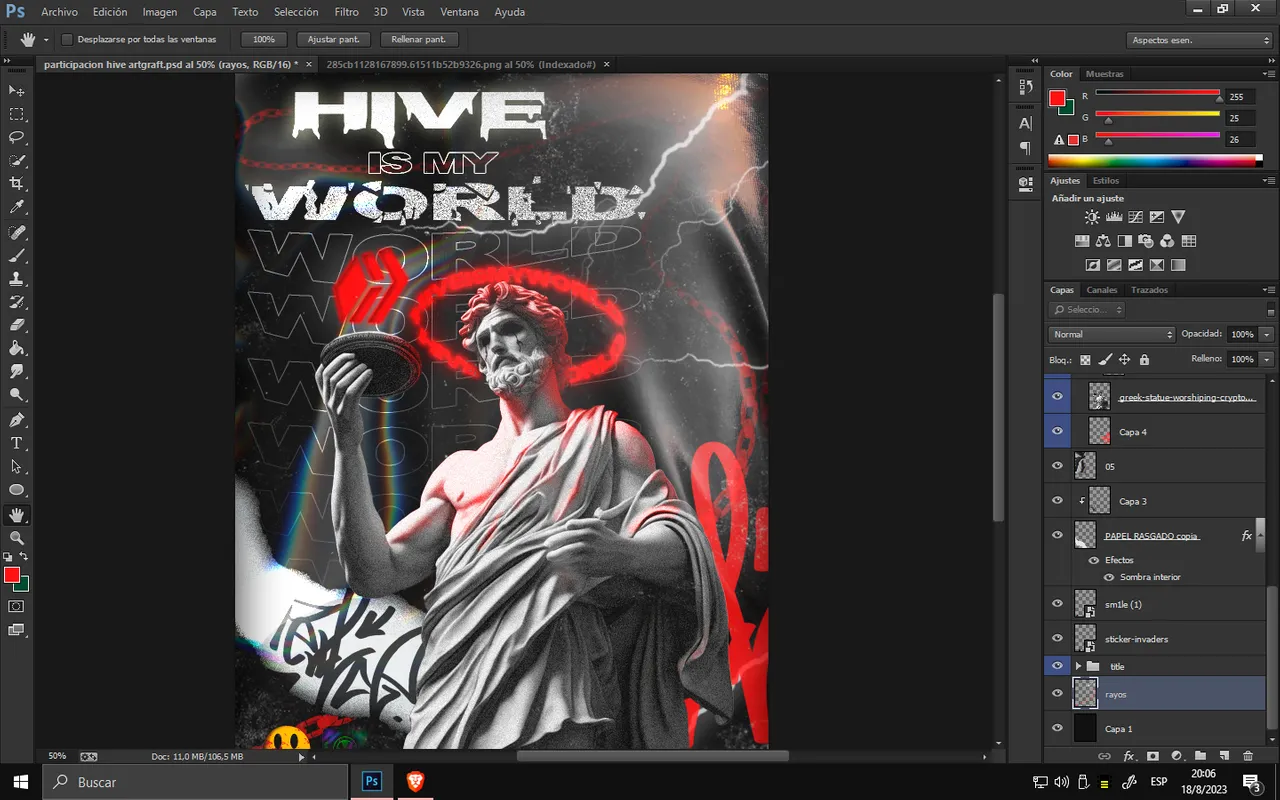Hide the sm1le (1) layer
Viewport: 1280px width, 800px height.
coord(1057,603)
